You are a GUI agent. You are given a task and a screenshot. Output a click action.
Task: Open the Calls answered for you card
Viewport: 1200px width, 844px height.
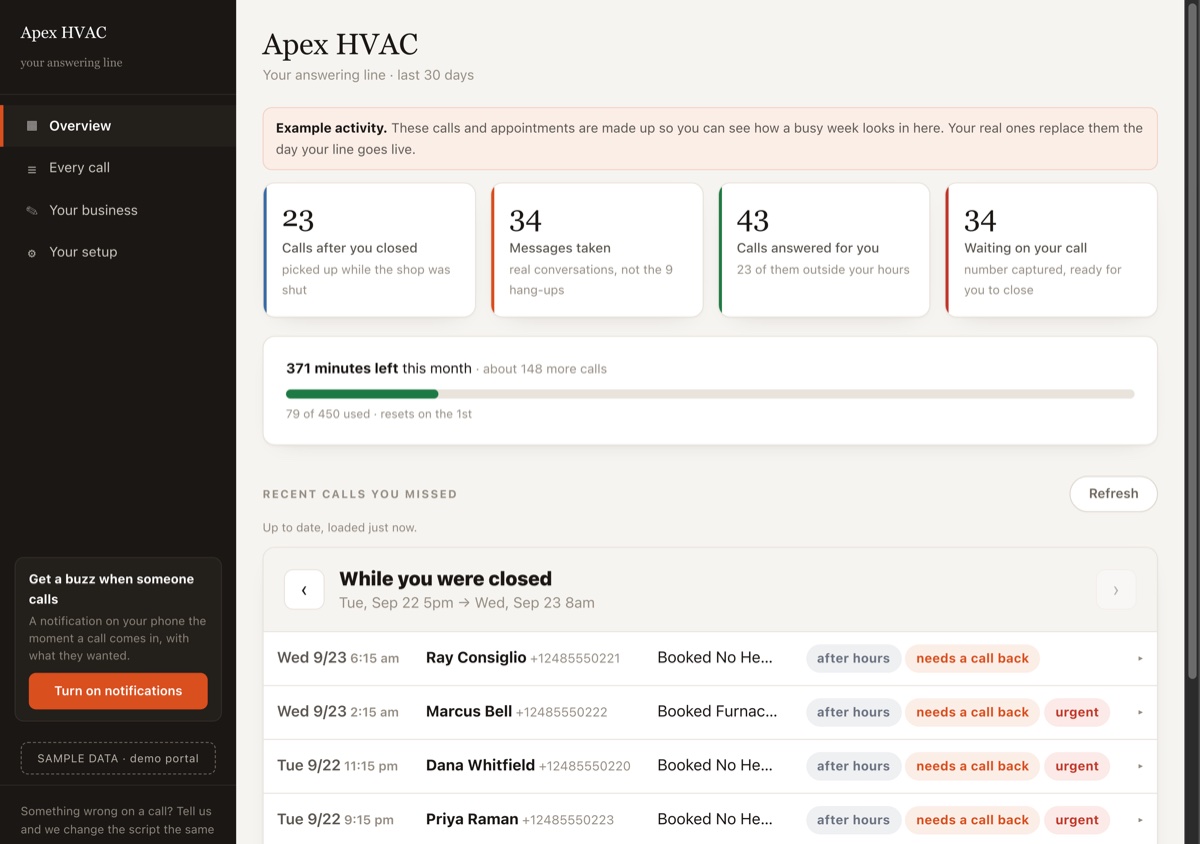click(824, 250)
